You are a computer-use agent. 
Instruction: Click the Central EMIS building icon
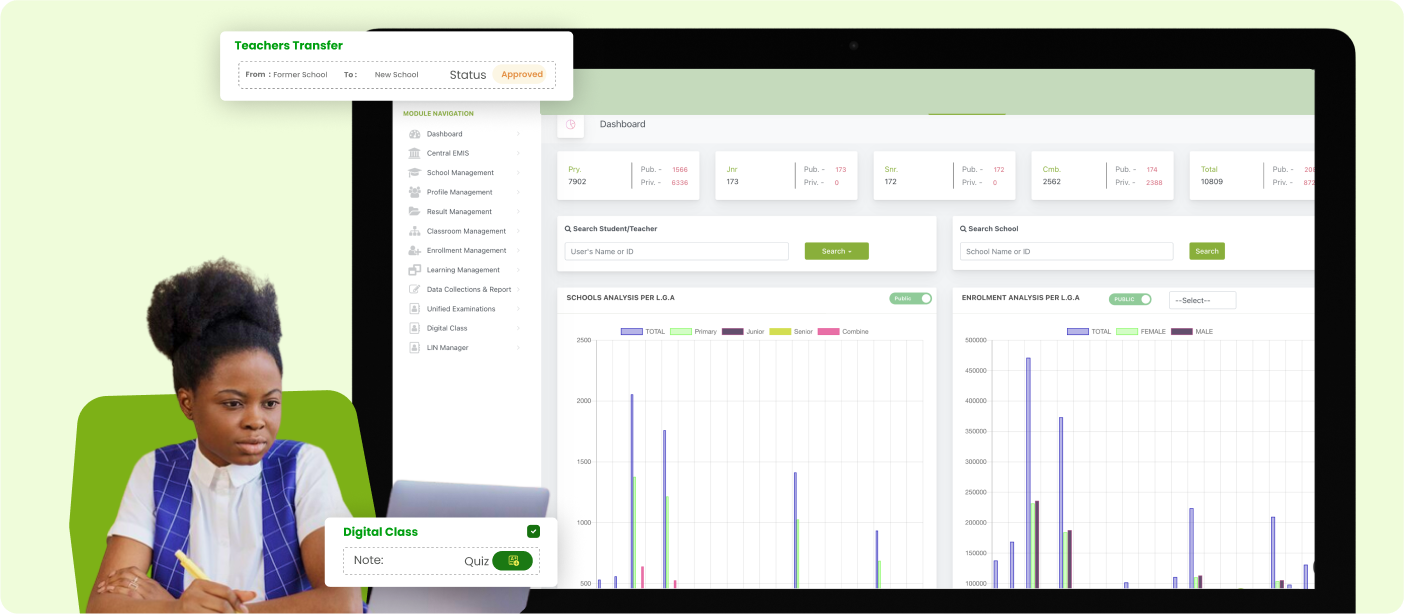[414, 153]
